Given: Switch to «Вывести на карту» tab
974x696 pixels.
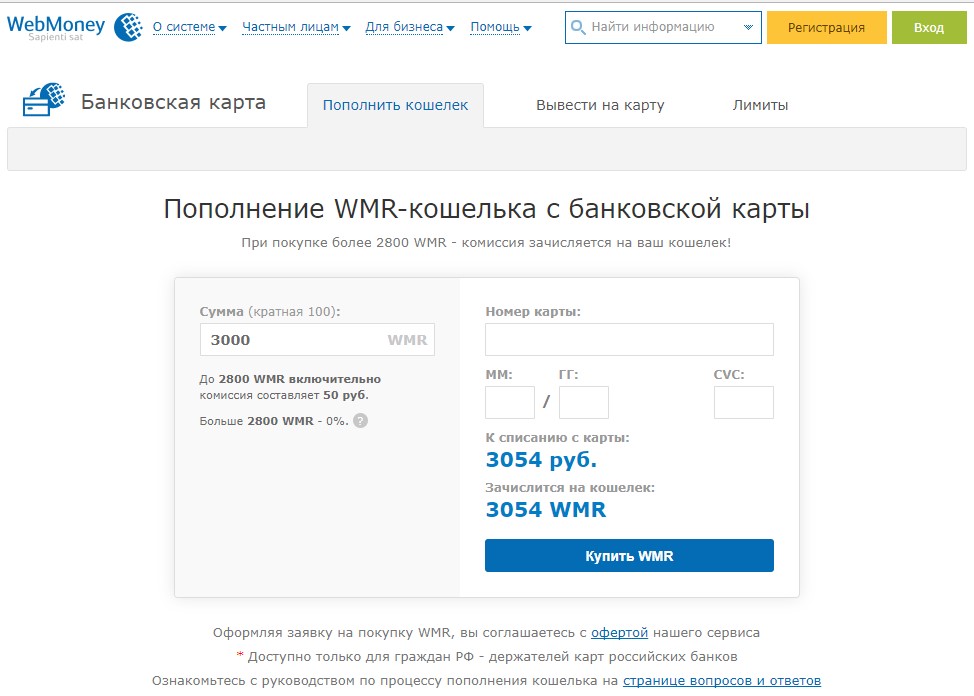Looking at the screenshot, I should (600, 105).
